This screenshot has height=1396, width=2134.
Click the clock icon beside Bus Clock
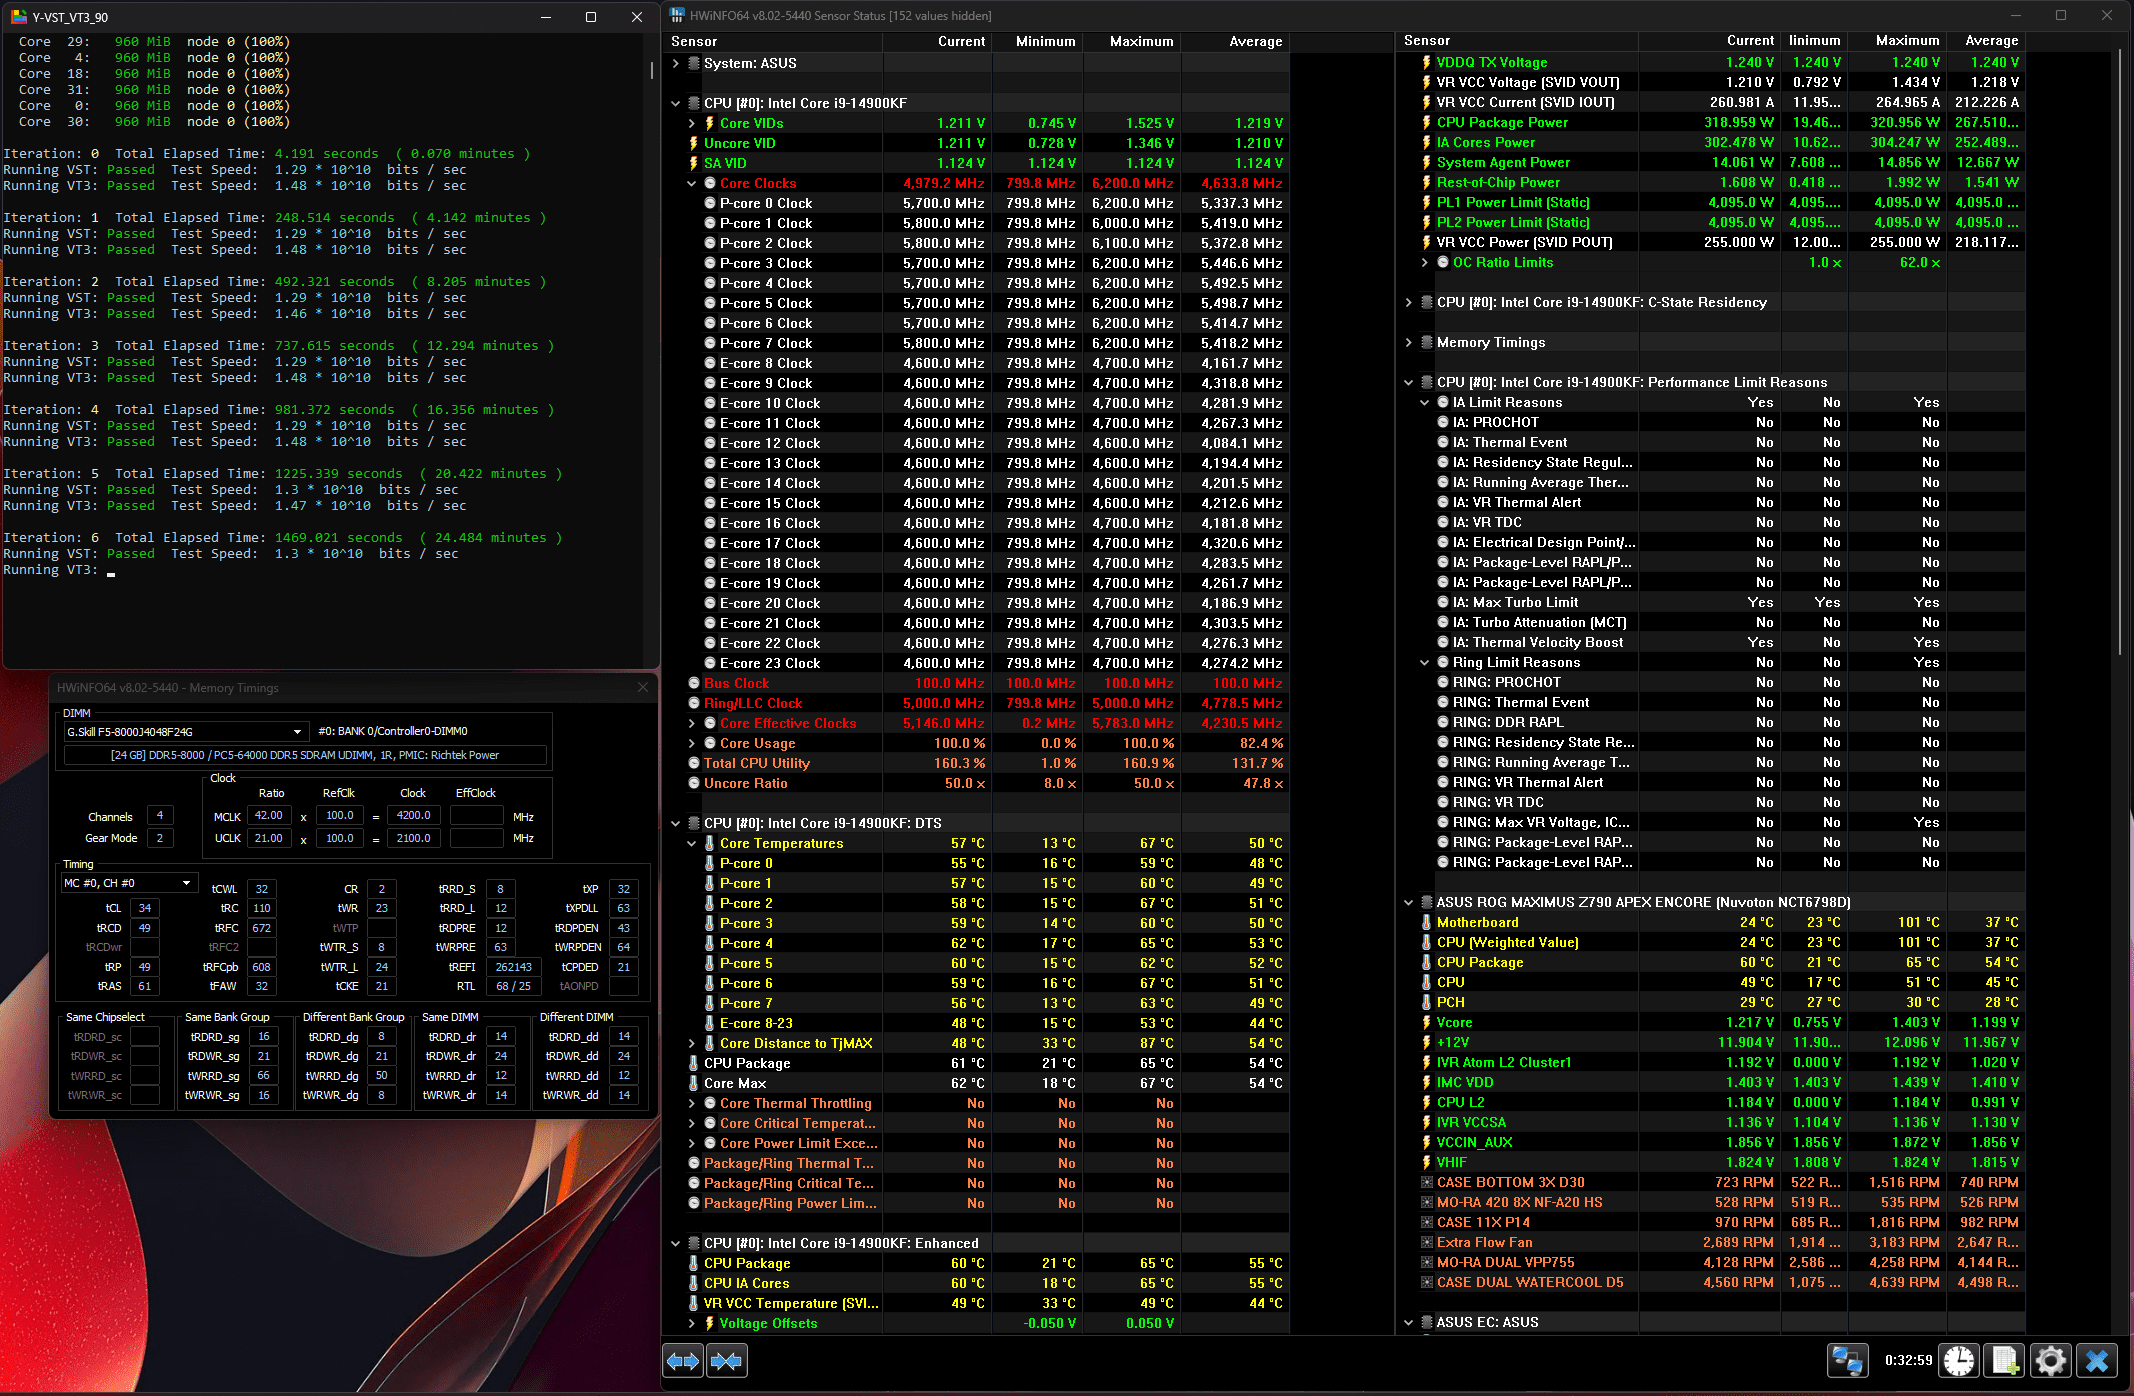694,683
